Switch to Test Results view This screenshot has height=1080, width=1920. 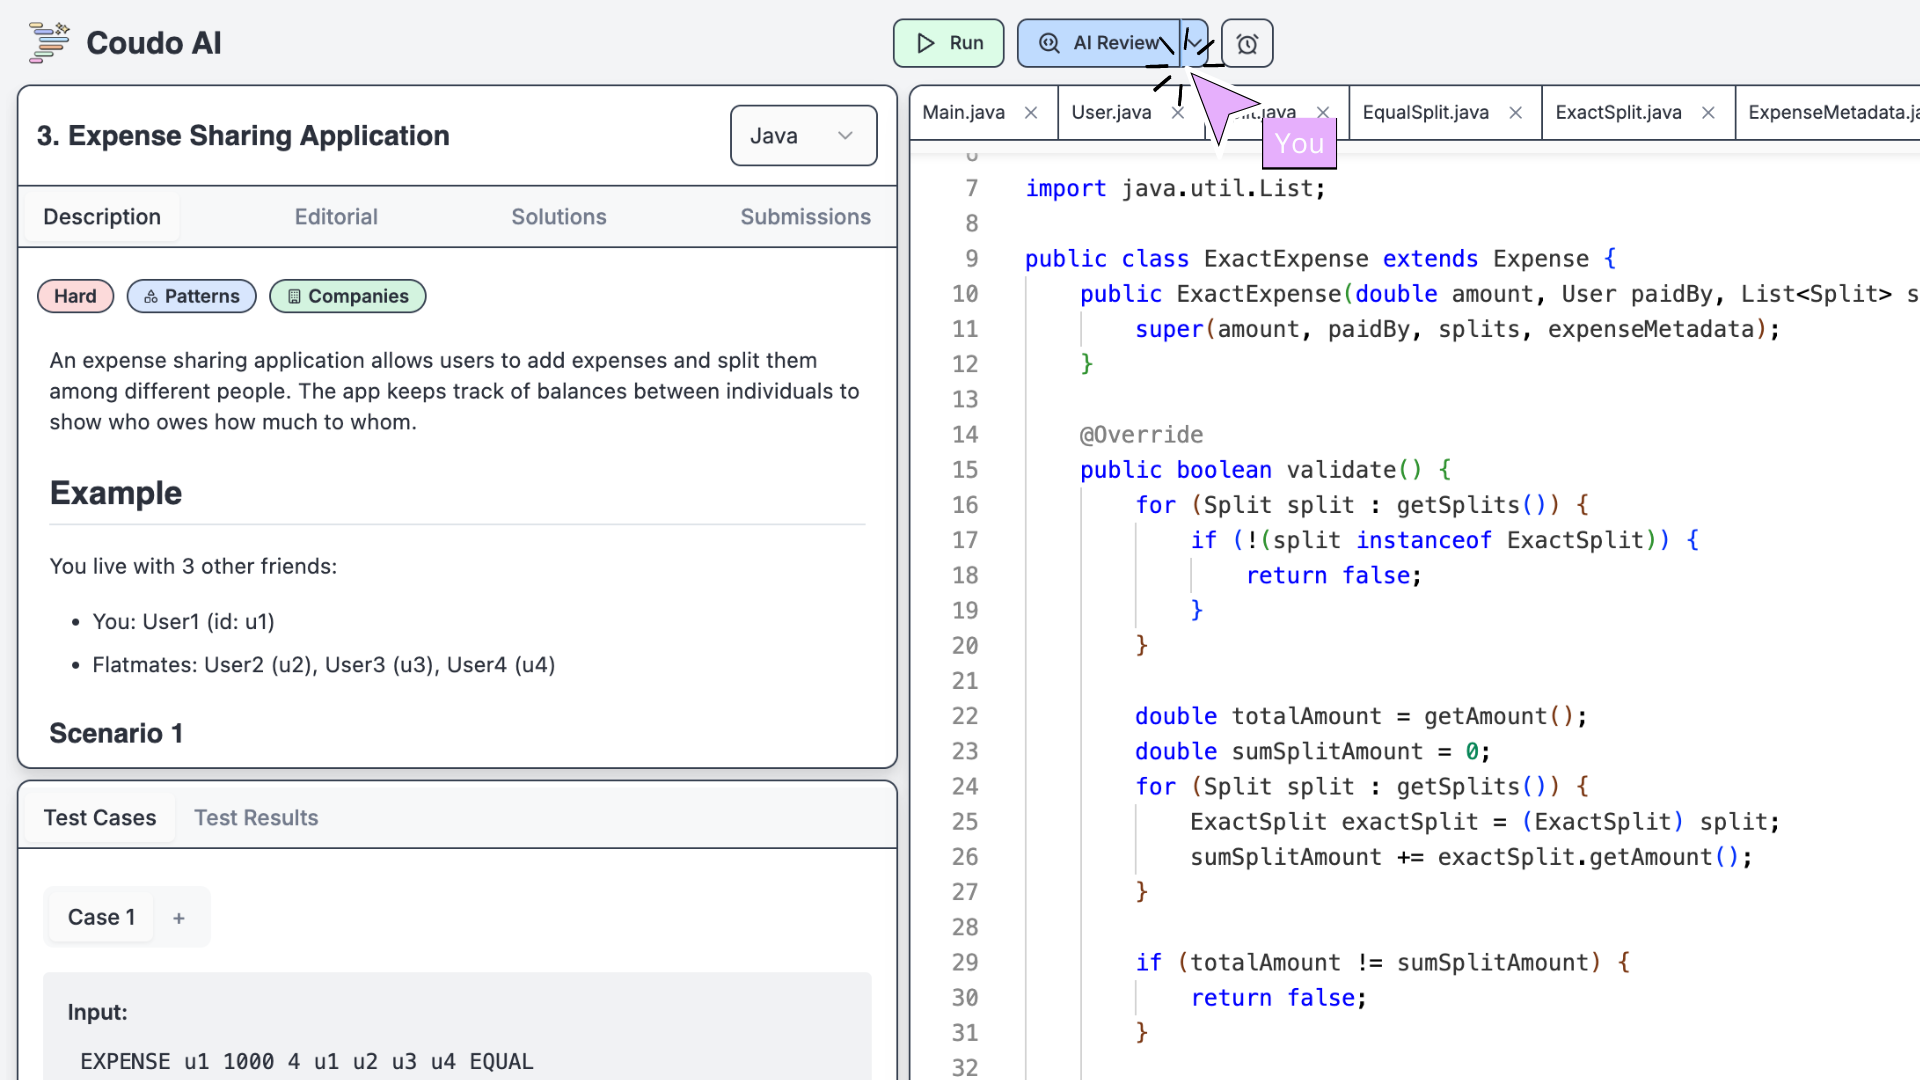click(255, 818)
